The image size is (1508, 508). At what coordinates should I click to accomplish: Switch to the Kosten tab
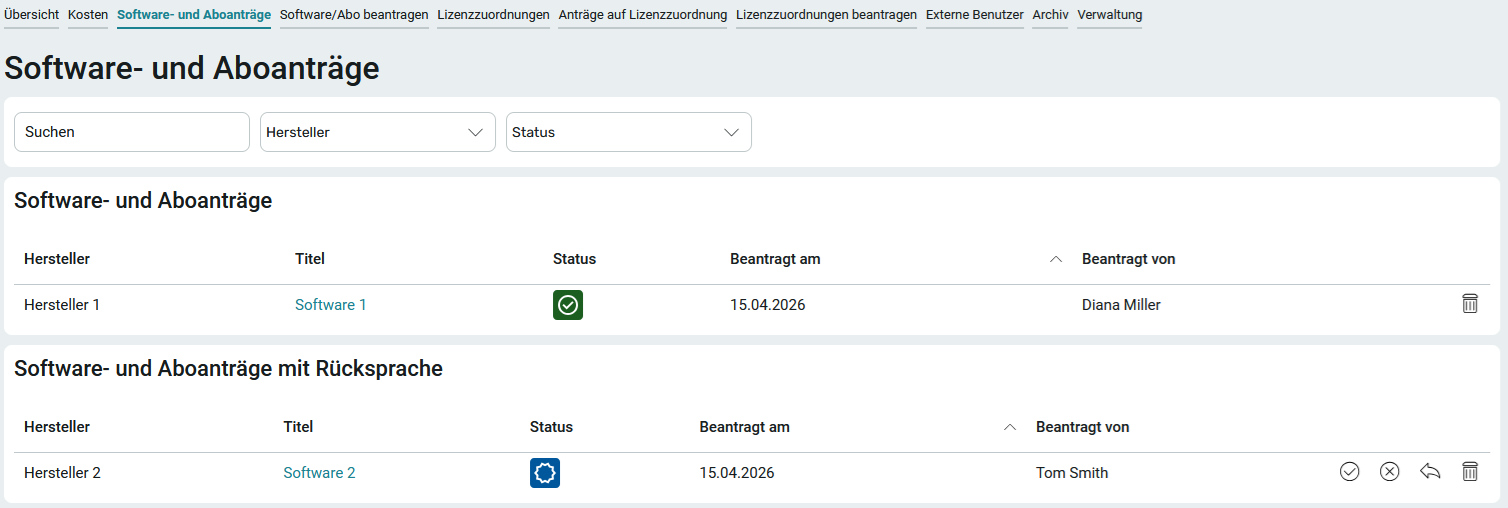pos(88,15)
